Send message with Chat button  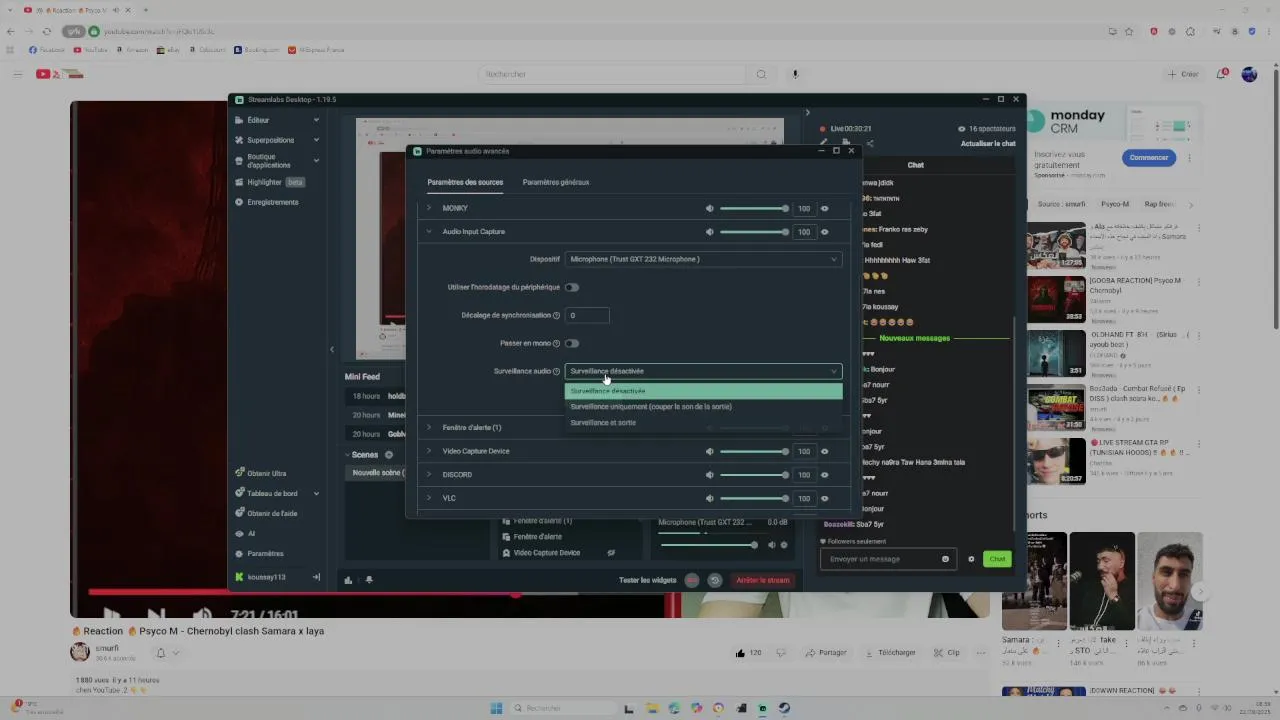pos(997,559)
